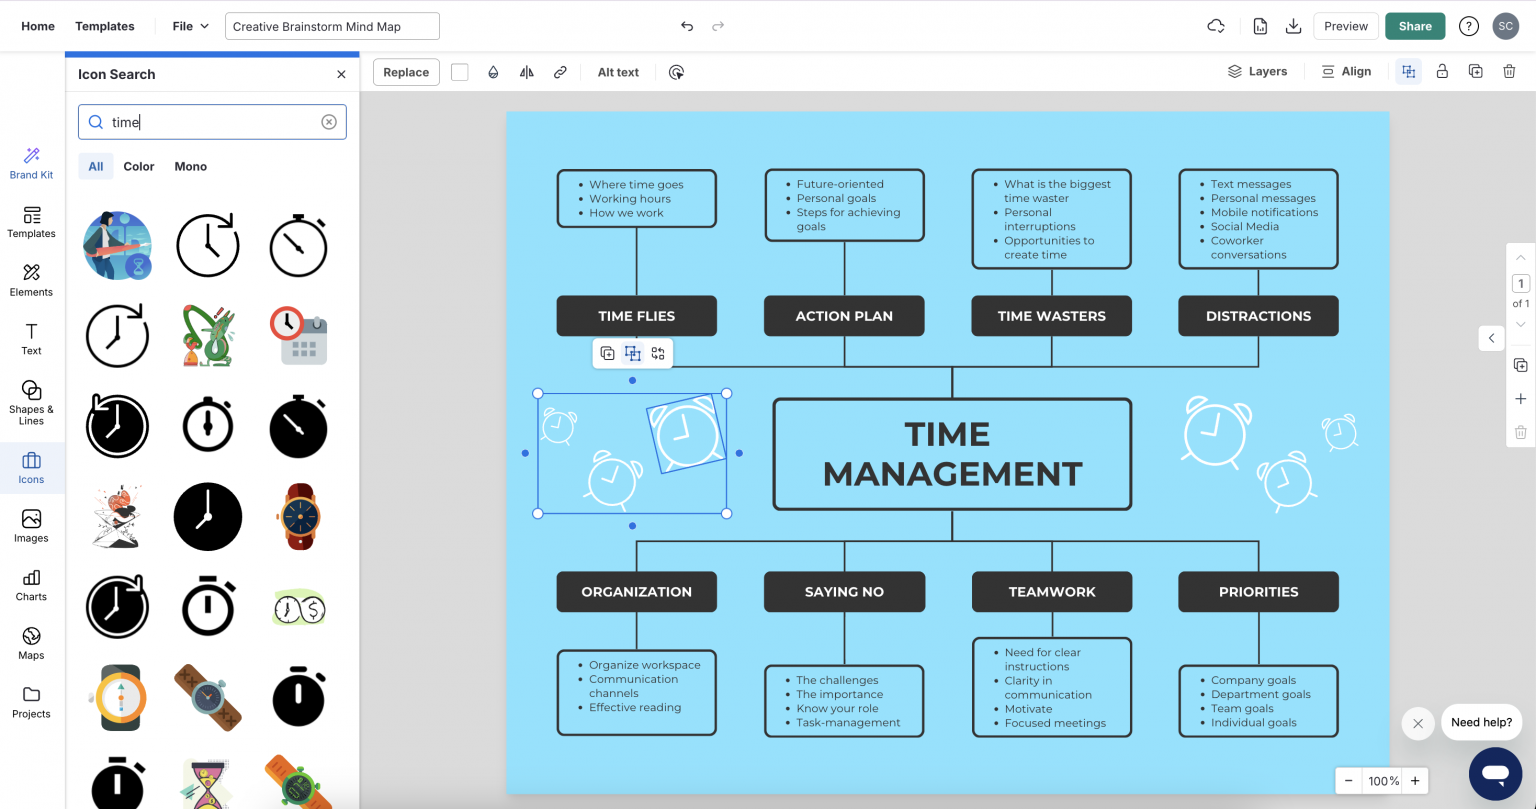Add a new page with plus icon
This screenshot has height=809, width=1536.
point(1520,399)
